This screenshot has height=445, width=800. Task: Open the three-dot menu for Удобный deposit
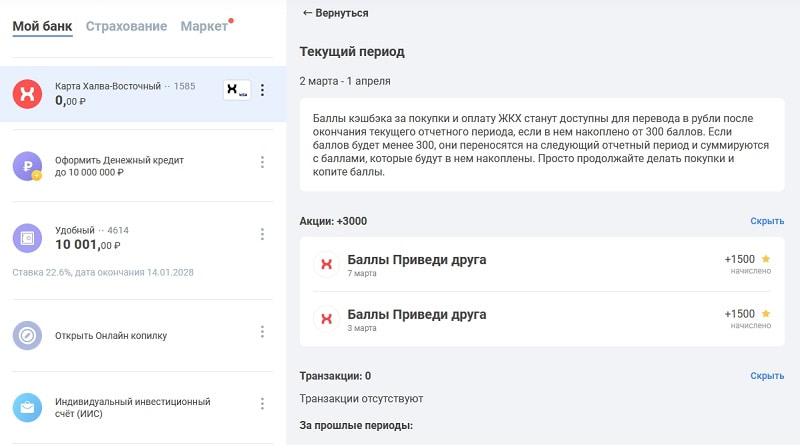262,234
